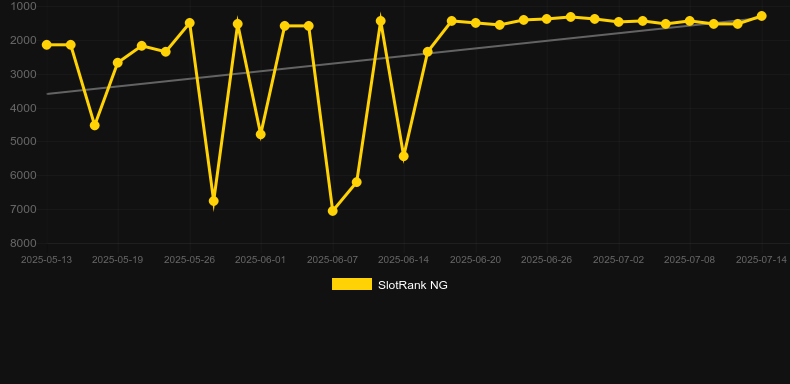Click the 7000 y-axis label
The width and height of the screenshot is (790, 384).
coord(23,209)
